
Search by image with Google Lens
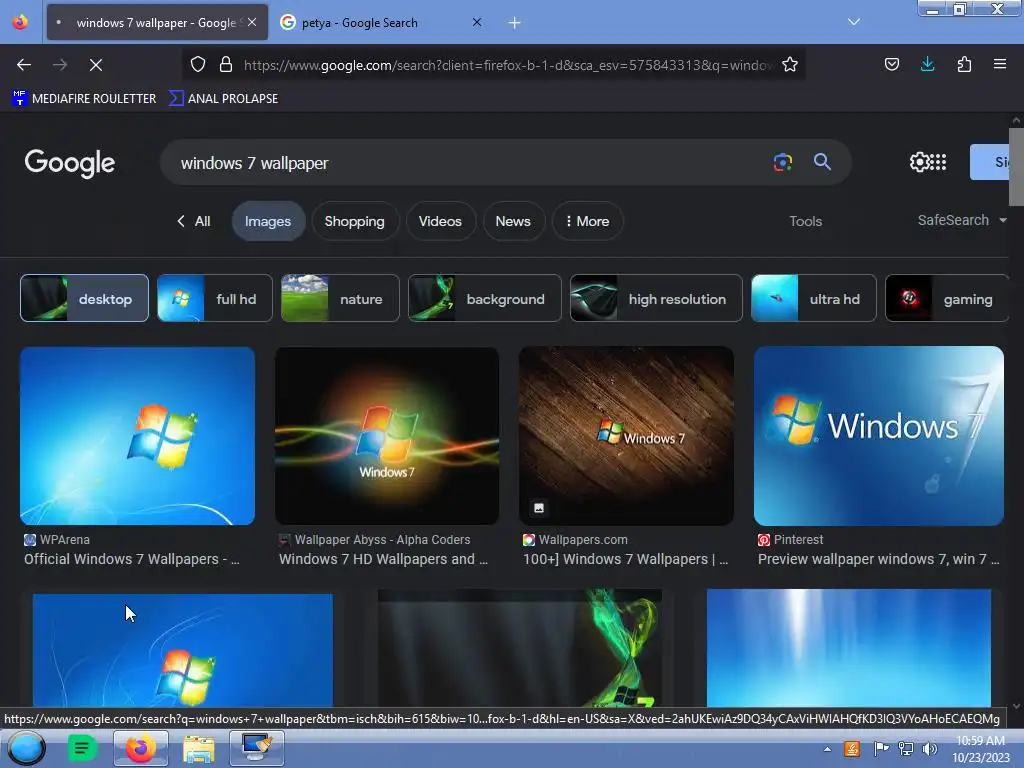[x=782, y=162]
